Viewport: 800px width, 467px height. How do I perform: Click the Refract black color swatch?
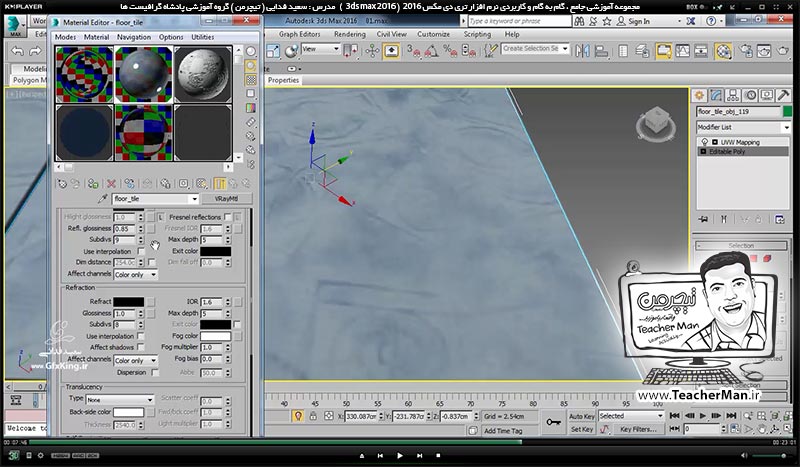tap(128, 302)
